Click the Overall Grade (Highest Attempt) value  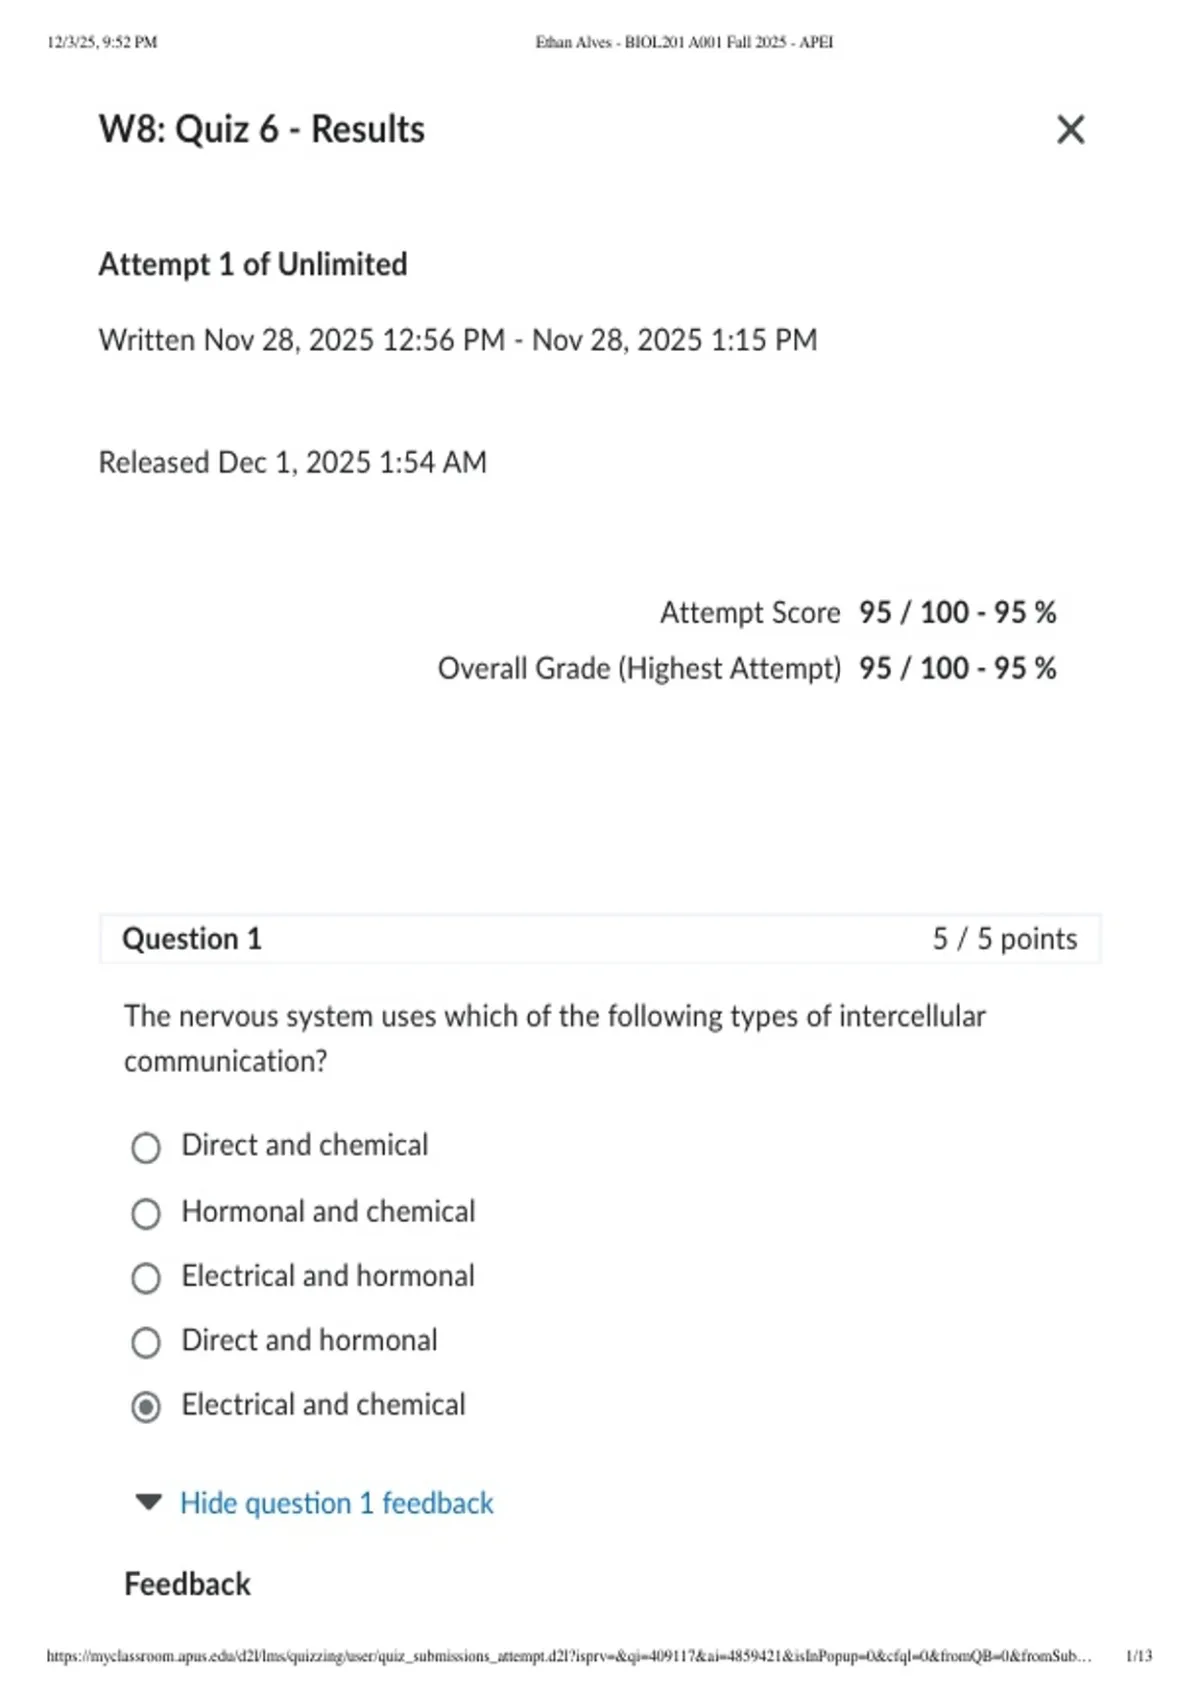(957, 668)
